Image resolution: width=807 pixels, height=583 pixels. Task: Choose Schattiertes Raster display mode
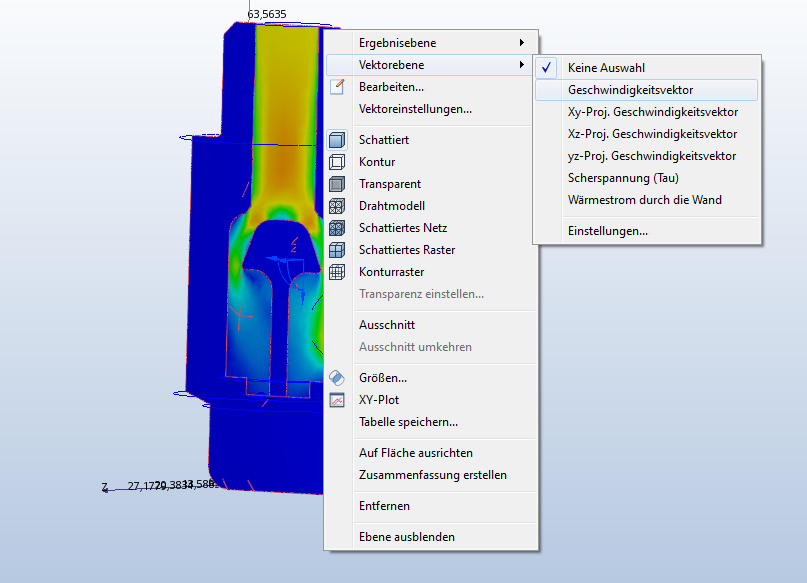[x=431, y=250]
